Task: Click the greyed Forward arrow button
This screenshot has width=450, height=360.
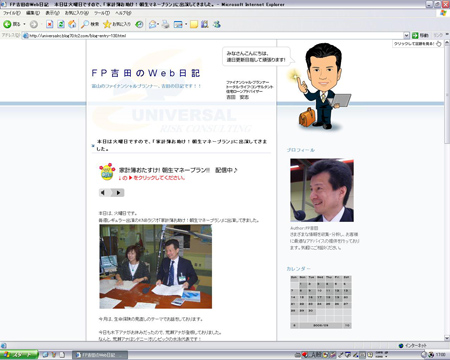Action: pos(34,24)
